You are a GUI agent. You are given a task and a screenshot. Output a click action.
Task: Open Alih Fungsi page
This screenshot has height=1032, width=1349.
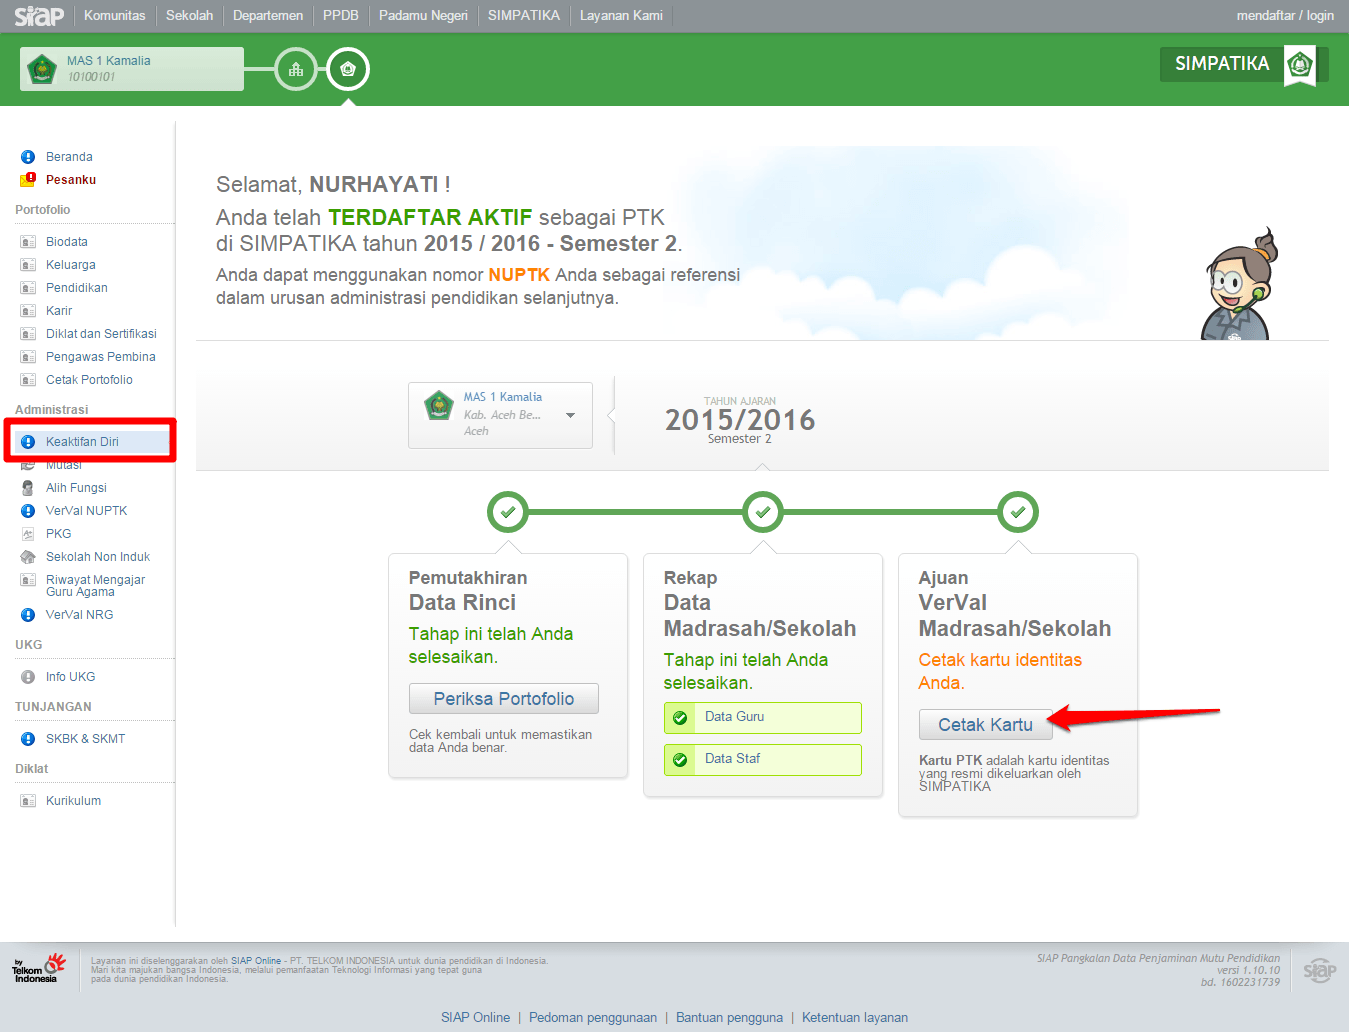(76, 488)
